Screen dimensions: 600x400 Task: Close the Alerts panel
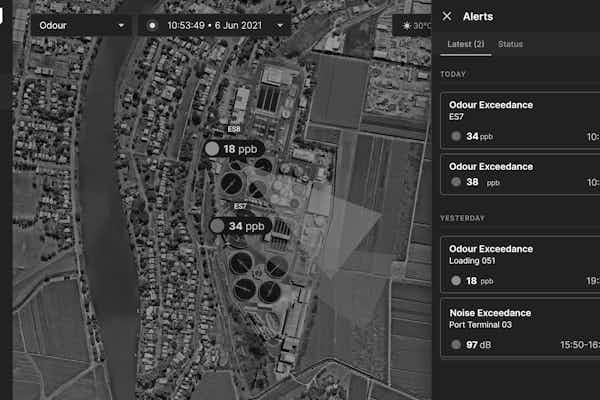(x=447, y=17)
